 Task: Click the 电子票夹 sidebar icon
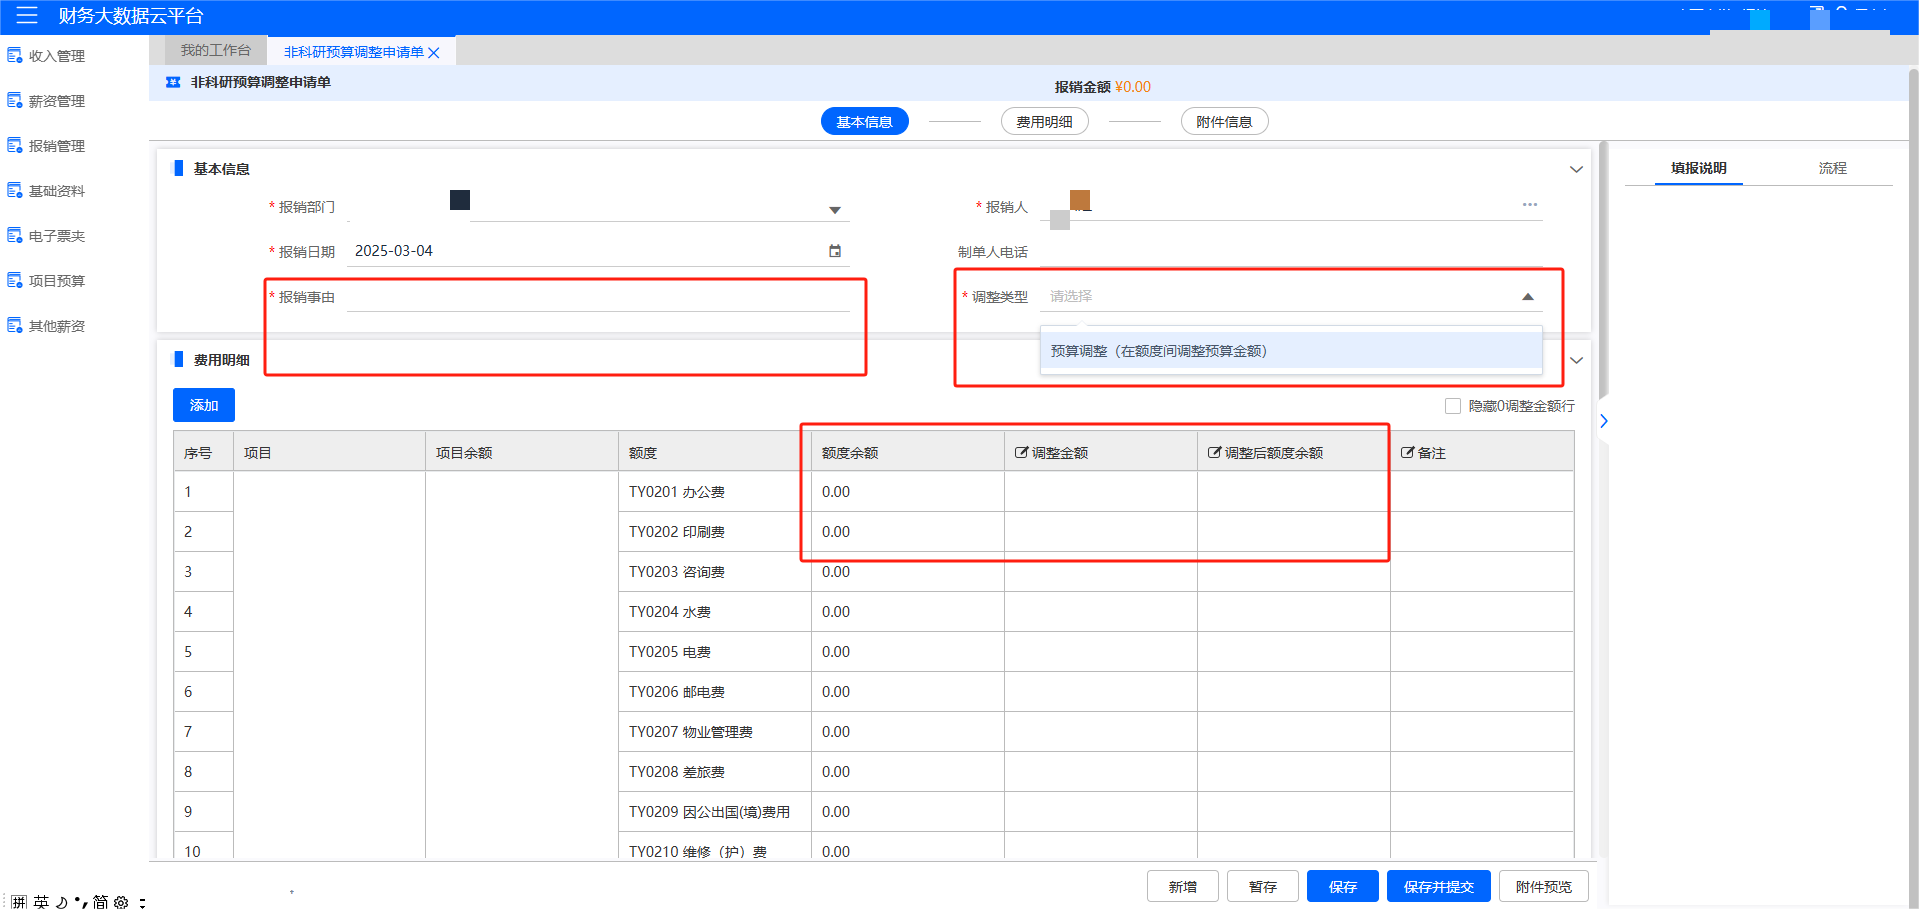15,236
